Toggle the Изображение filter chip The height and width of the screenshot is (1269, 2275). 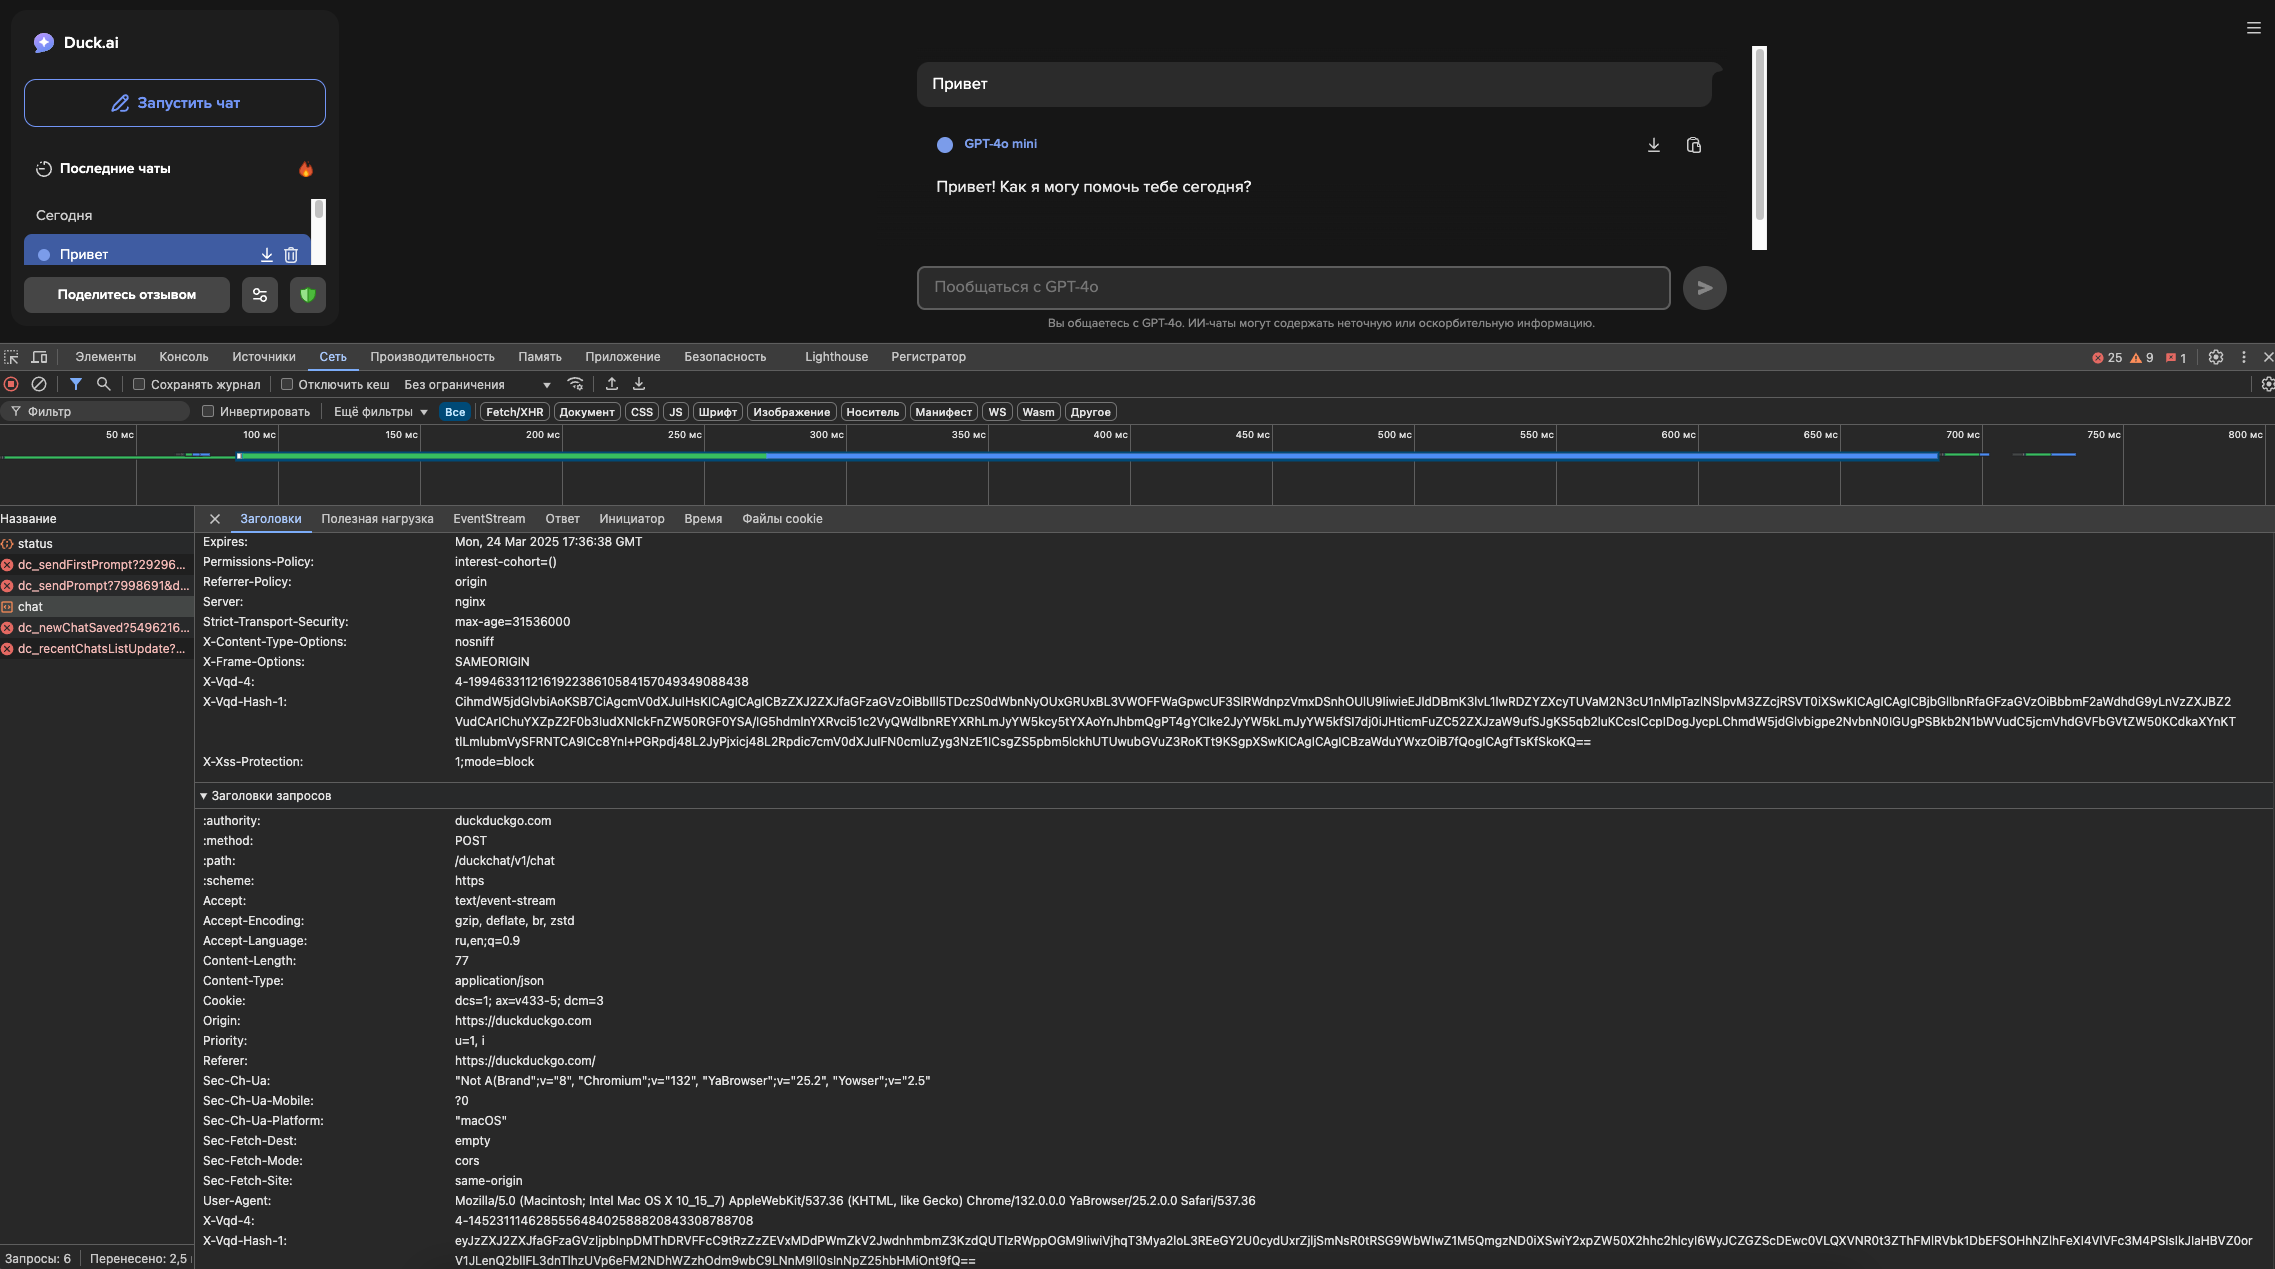click(792, 412)
